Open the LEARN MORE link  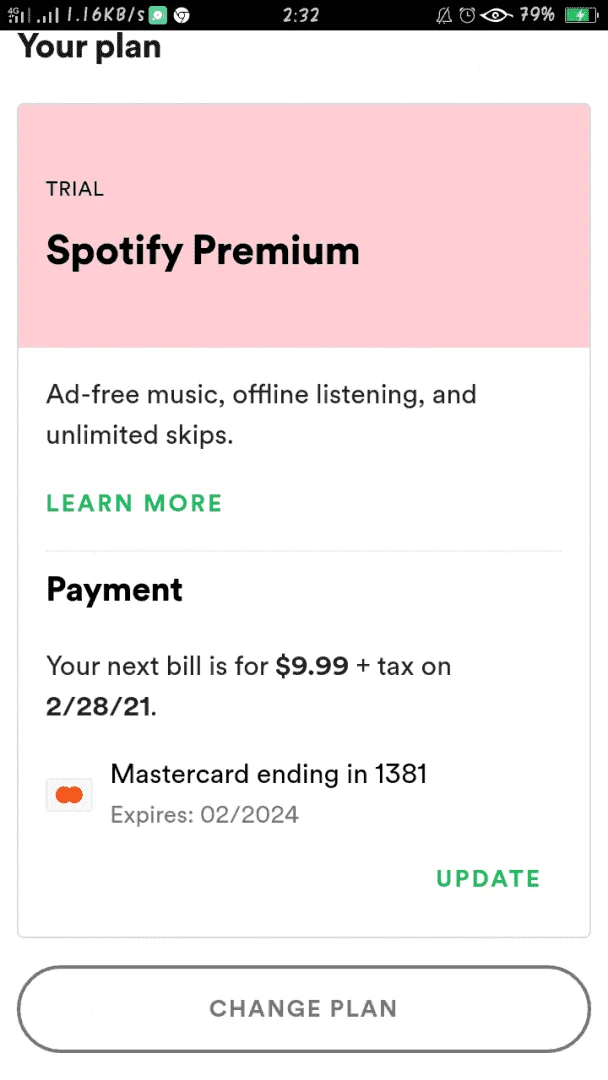[134, 503]
